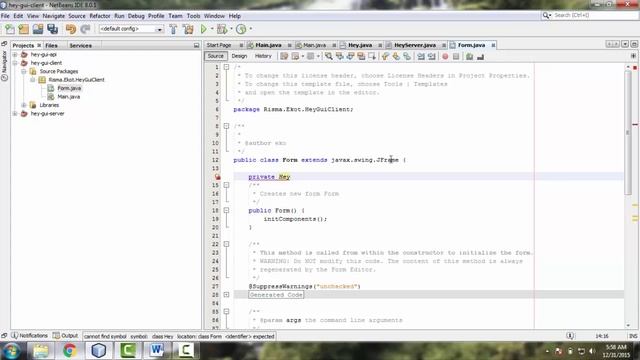The width and height of the screenshot is (640, 360).
Task: Click the Clean and Build icon
Action: tap(188, 29)
